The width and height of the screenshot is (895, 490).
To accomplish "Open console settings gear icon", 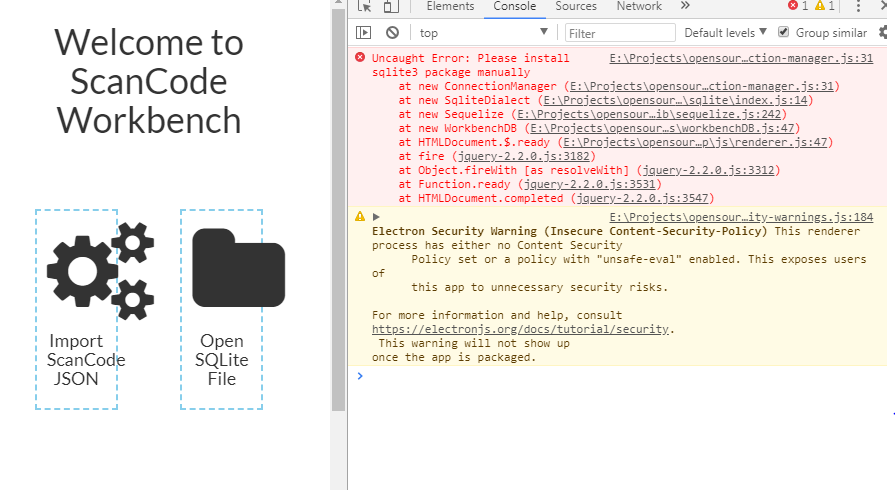I will tap(884, 33).
